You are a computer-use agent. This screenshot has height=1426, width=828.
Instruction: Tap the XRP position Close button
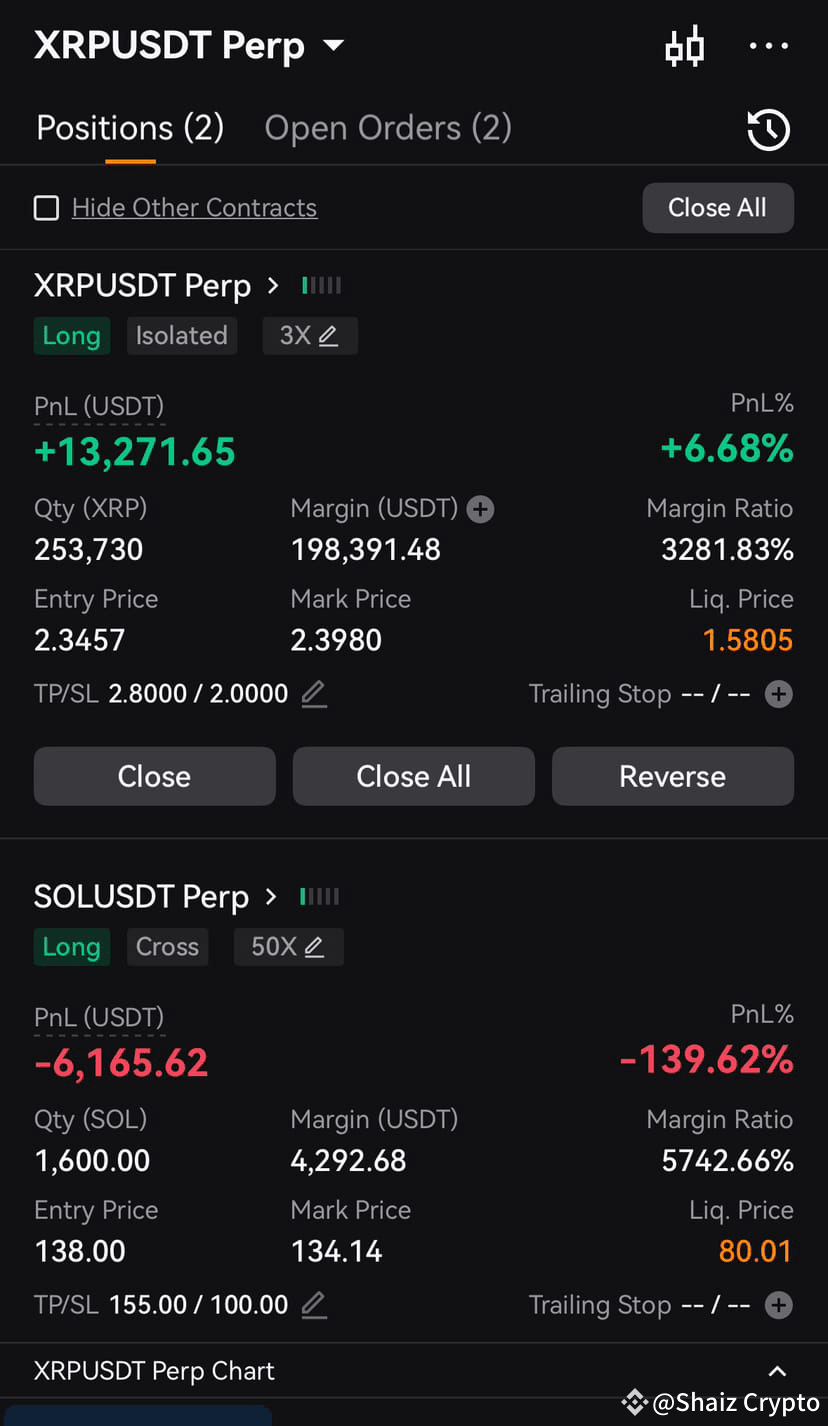click(154, 776)
